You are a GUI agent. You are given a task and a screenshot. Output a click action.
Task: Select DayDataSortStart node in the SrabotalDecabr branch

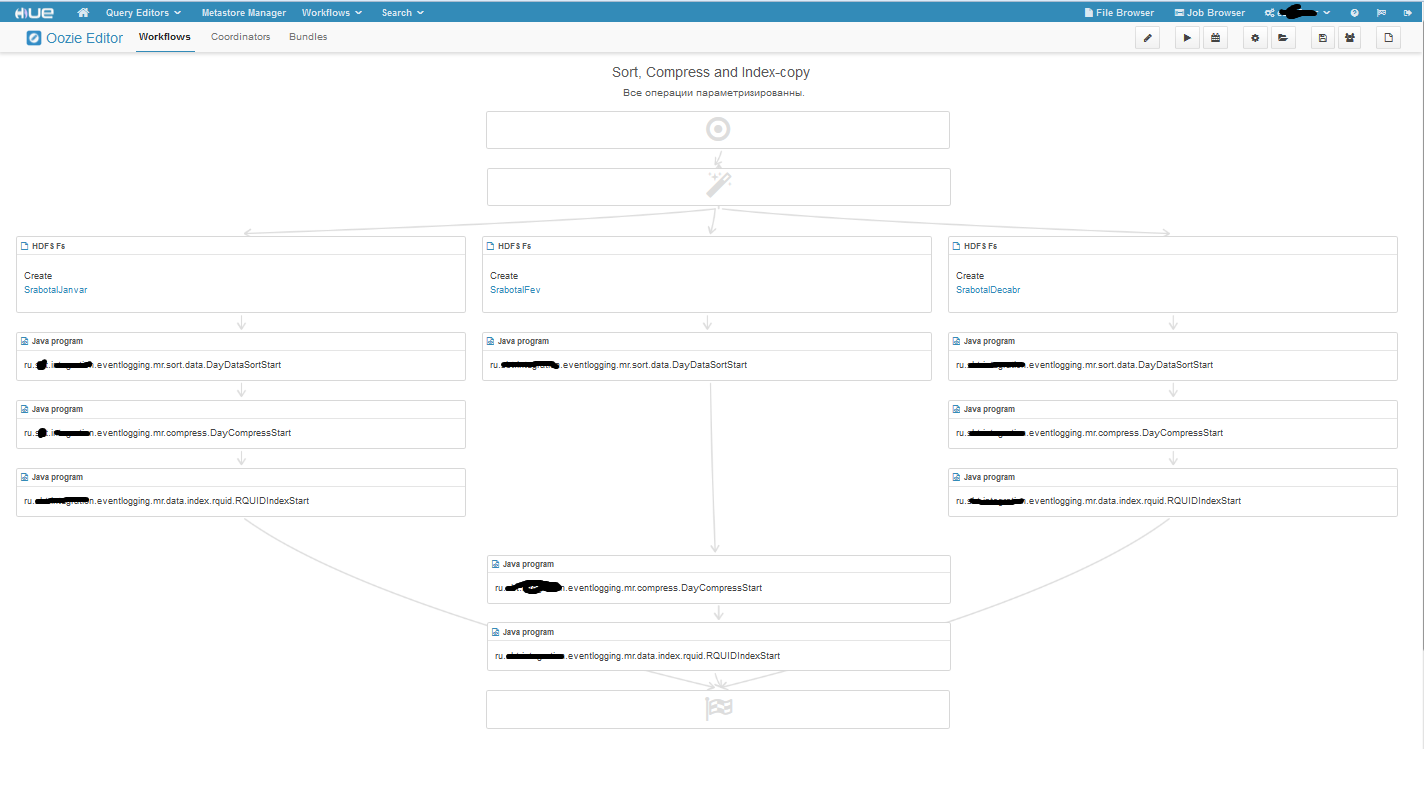pyautogui.click(x=1173, y=356)
